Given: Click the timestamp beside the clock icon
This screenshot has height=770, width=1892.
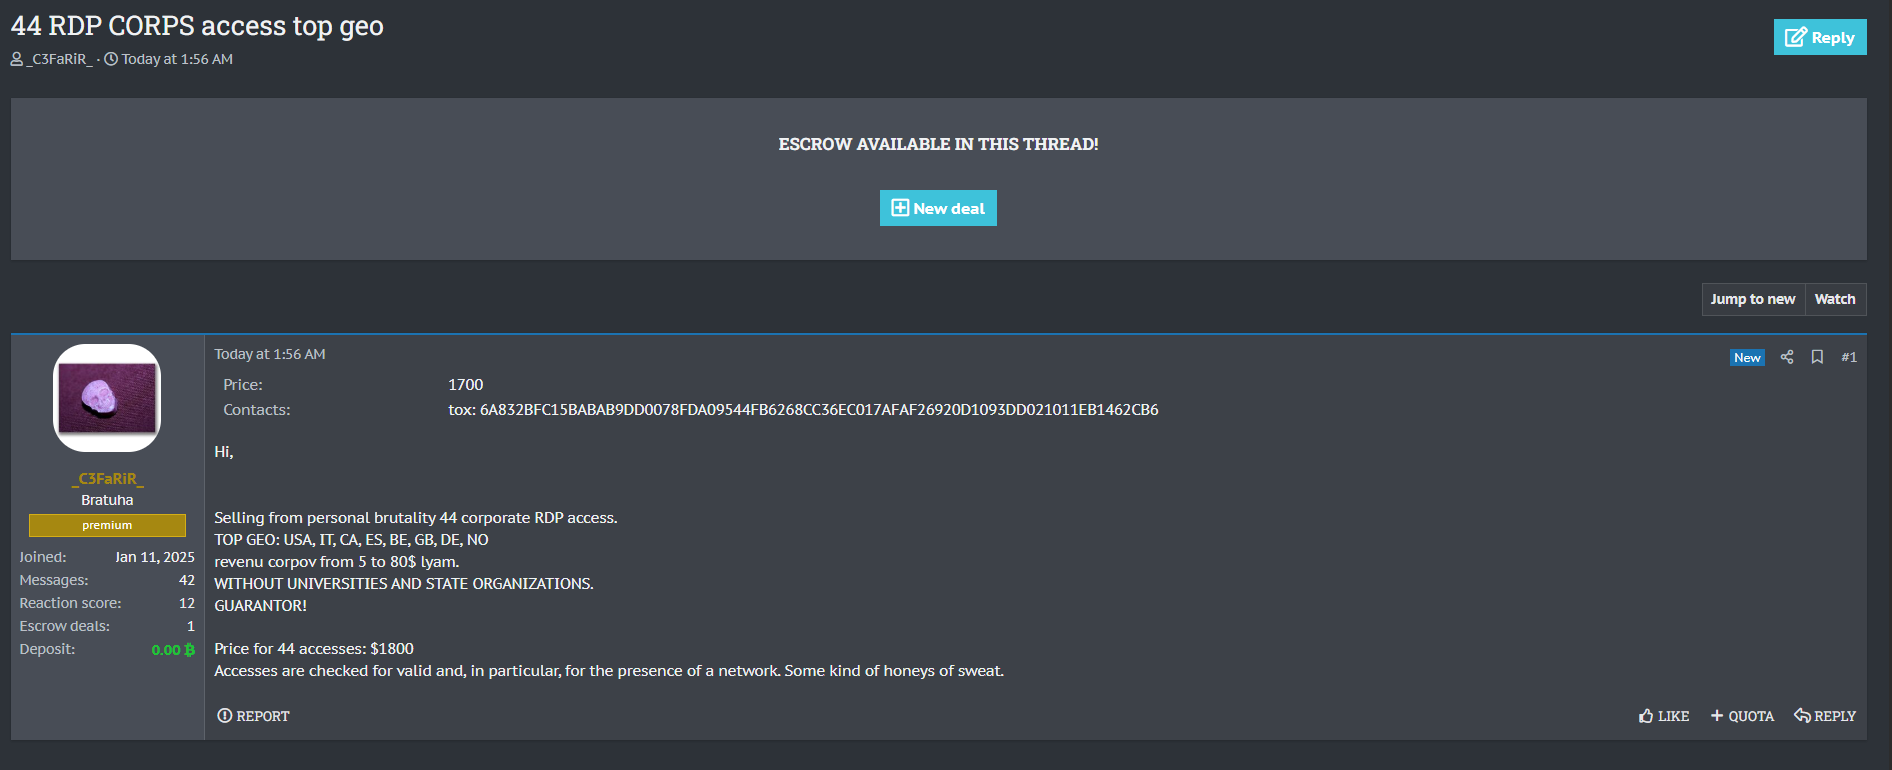Looking at the screenshot, I should pyautogui.click(x=177, y=59).
